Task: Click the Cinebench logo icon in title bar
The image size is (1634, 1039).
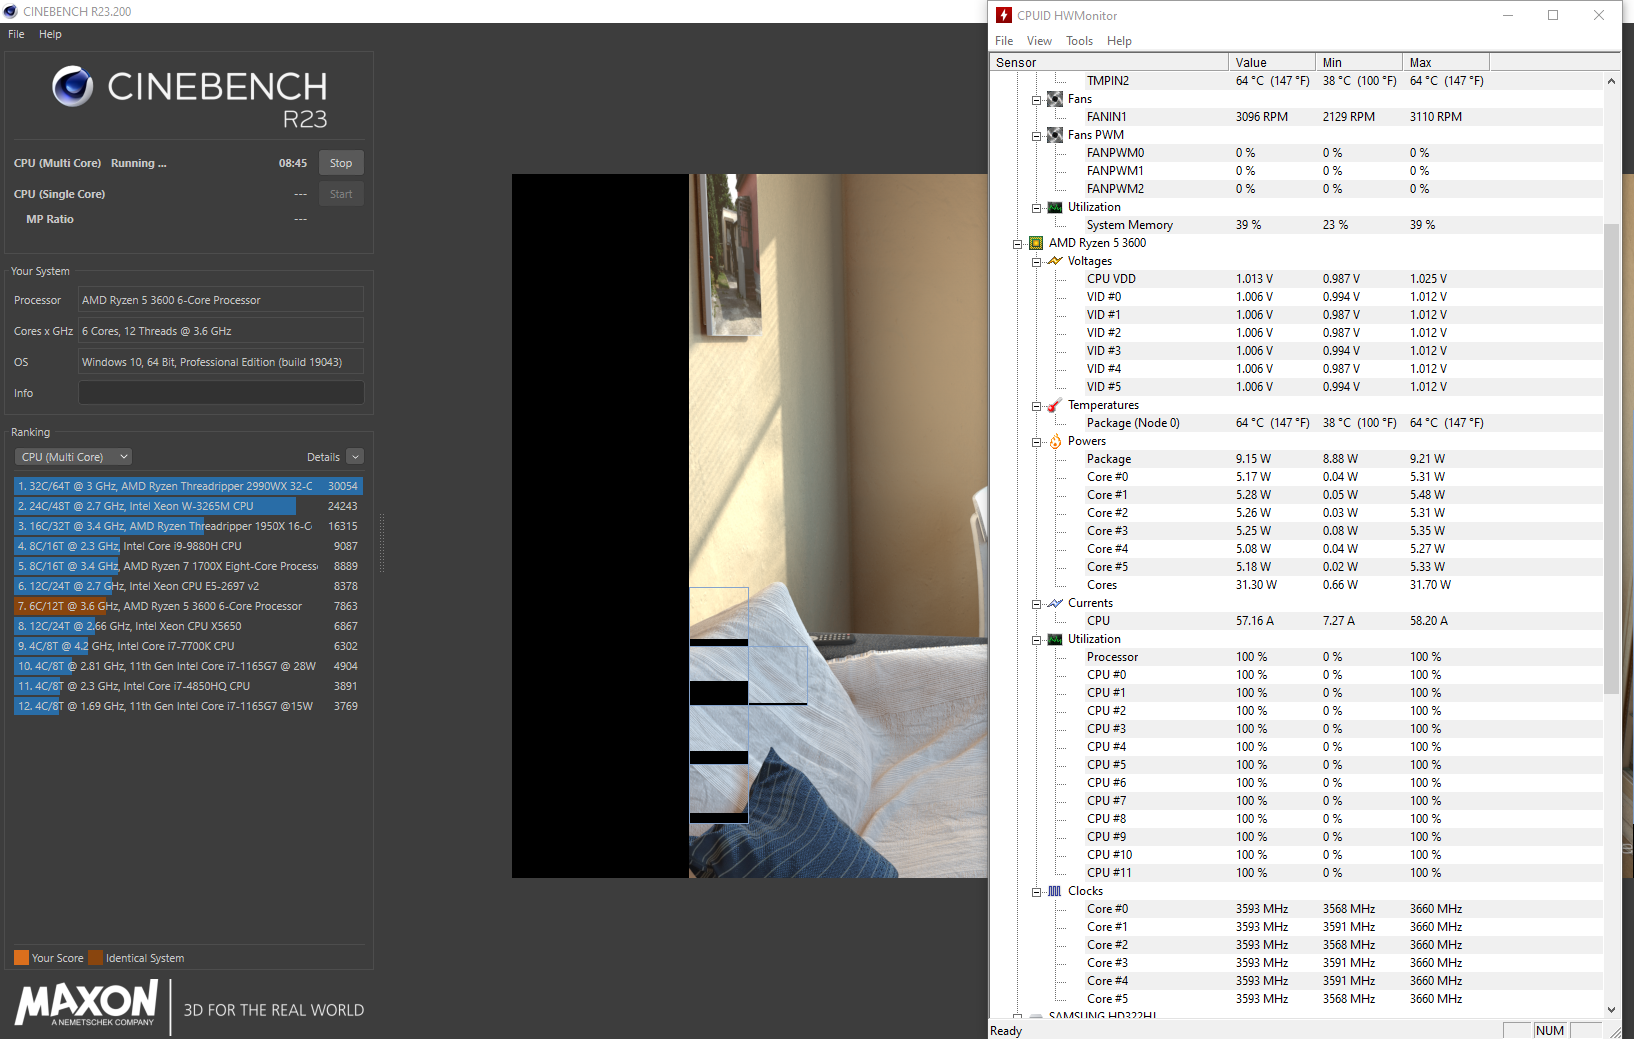Action: tap(11, 11)
